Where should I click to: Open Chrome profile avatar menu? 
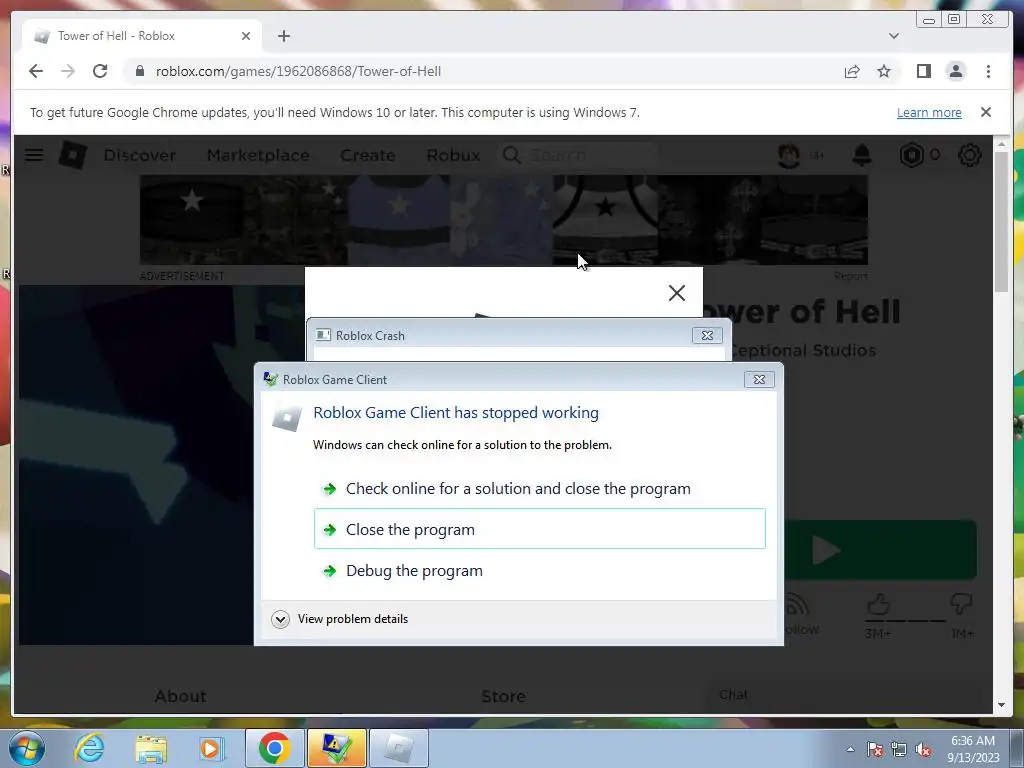[x=955, y=71]
